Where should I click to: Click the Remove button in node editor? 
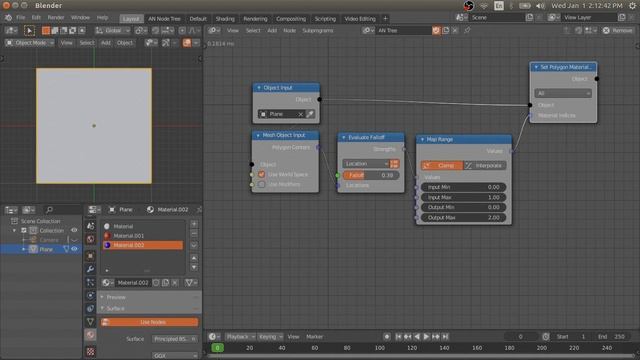coord(617,31)
